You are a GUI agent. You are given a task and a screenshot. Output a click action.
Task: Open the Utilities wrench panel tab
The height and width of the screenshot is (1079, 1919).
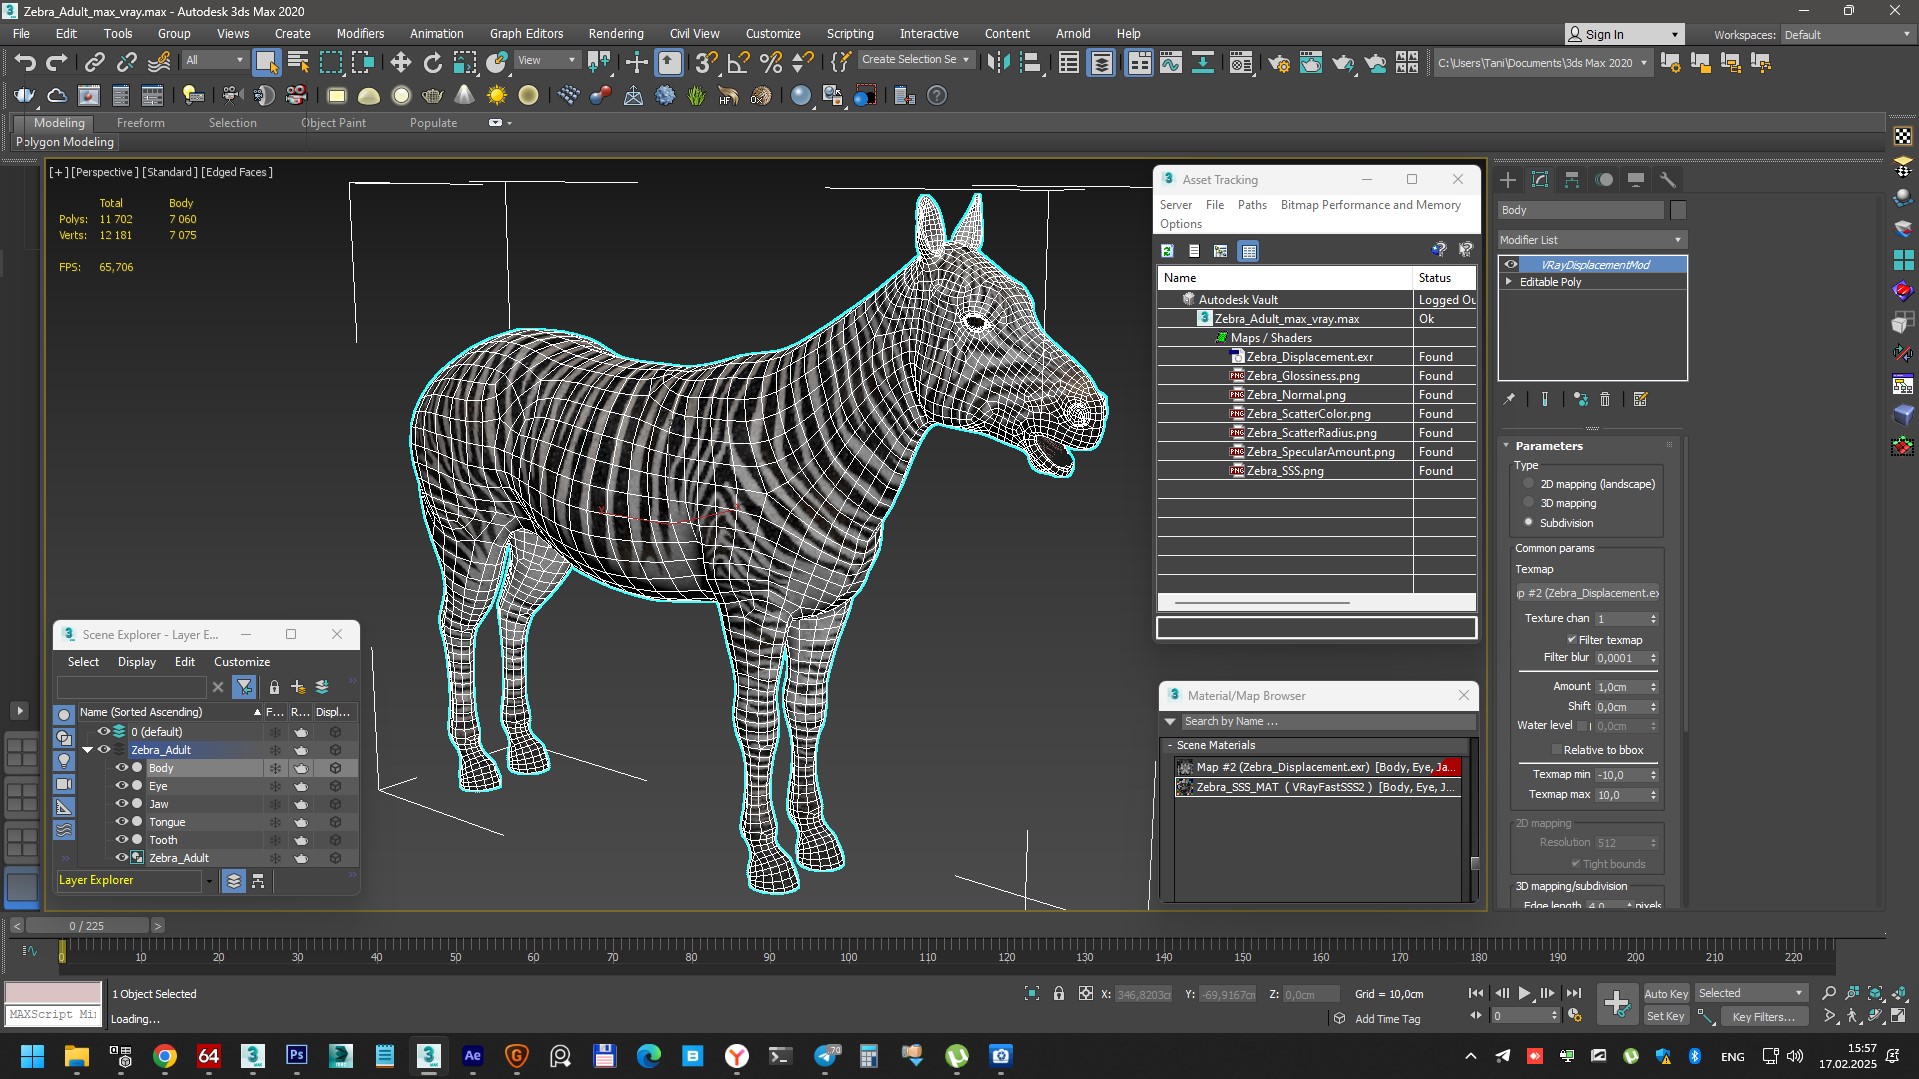point(1668,180)
